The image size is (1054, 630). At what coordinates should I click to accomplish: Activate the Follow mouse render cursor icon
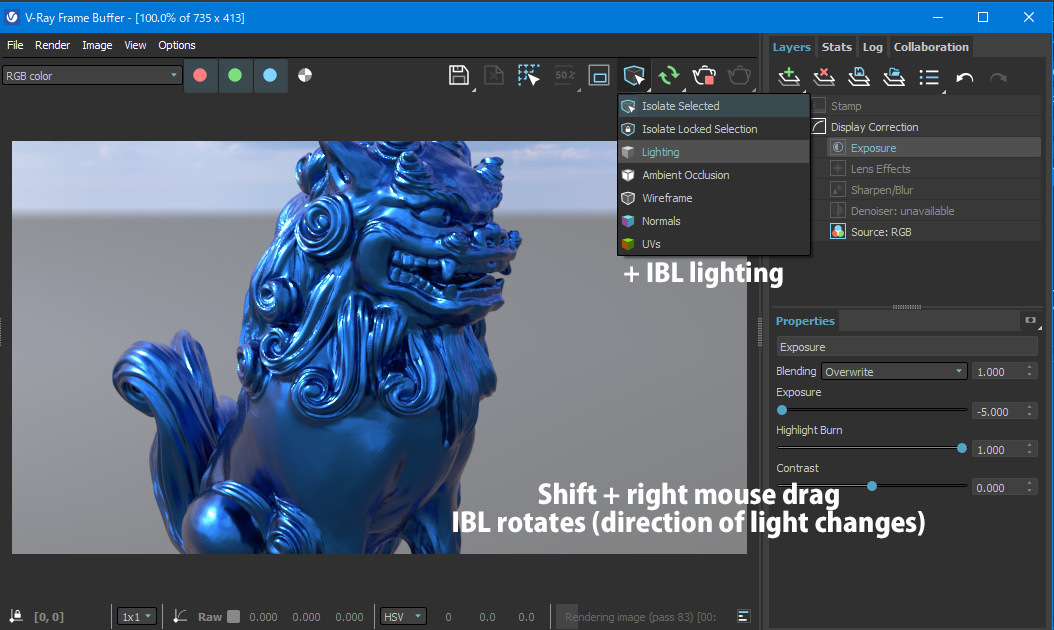tap(529, 75)
